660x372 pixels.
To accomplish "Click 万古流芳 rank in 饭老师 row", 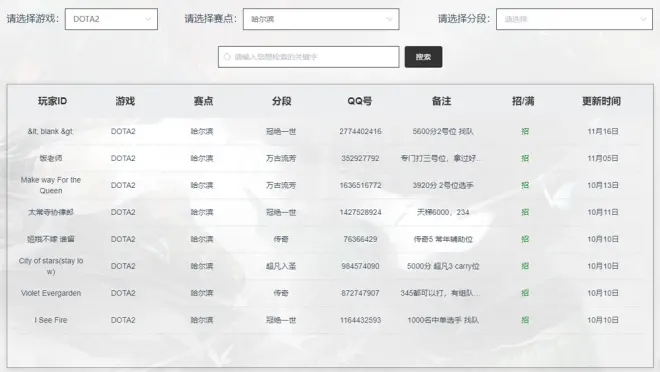I will (x=281, y=158).
